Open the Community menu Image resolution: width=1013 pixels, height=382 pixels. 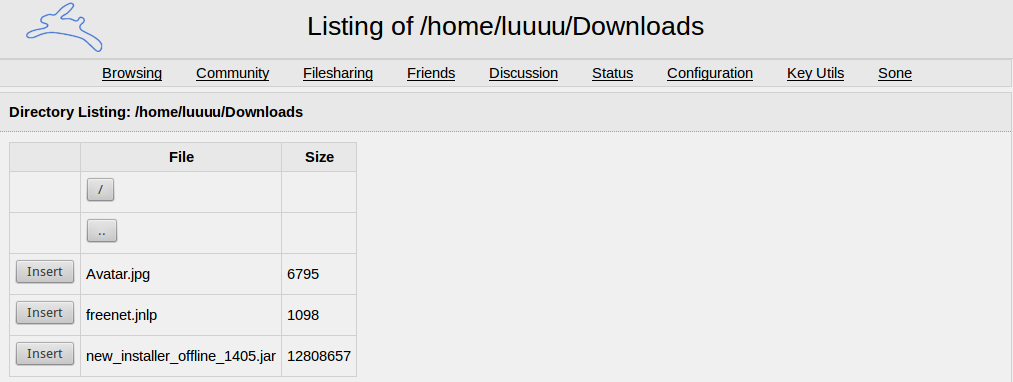233,73
